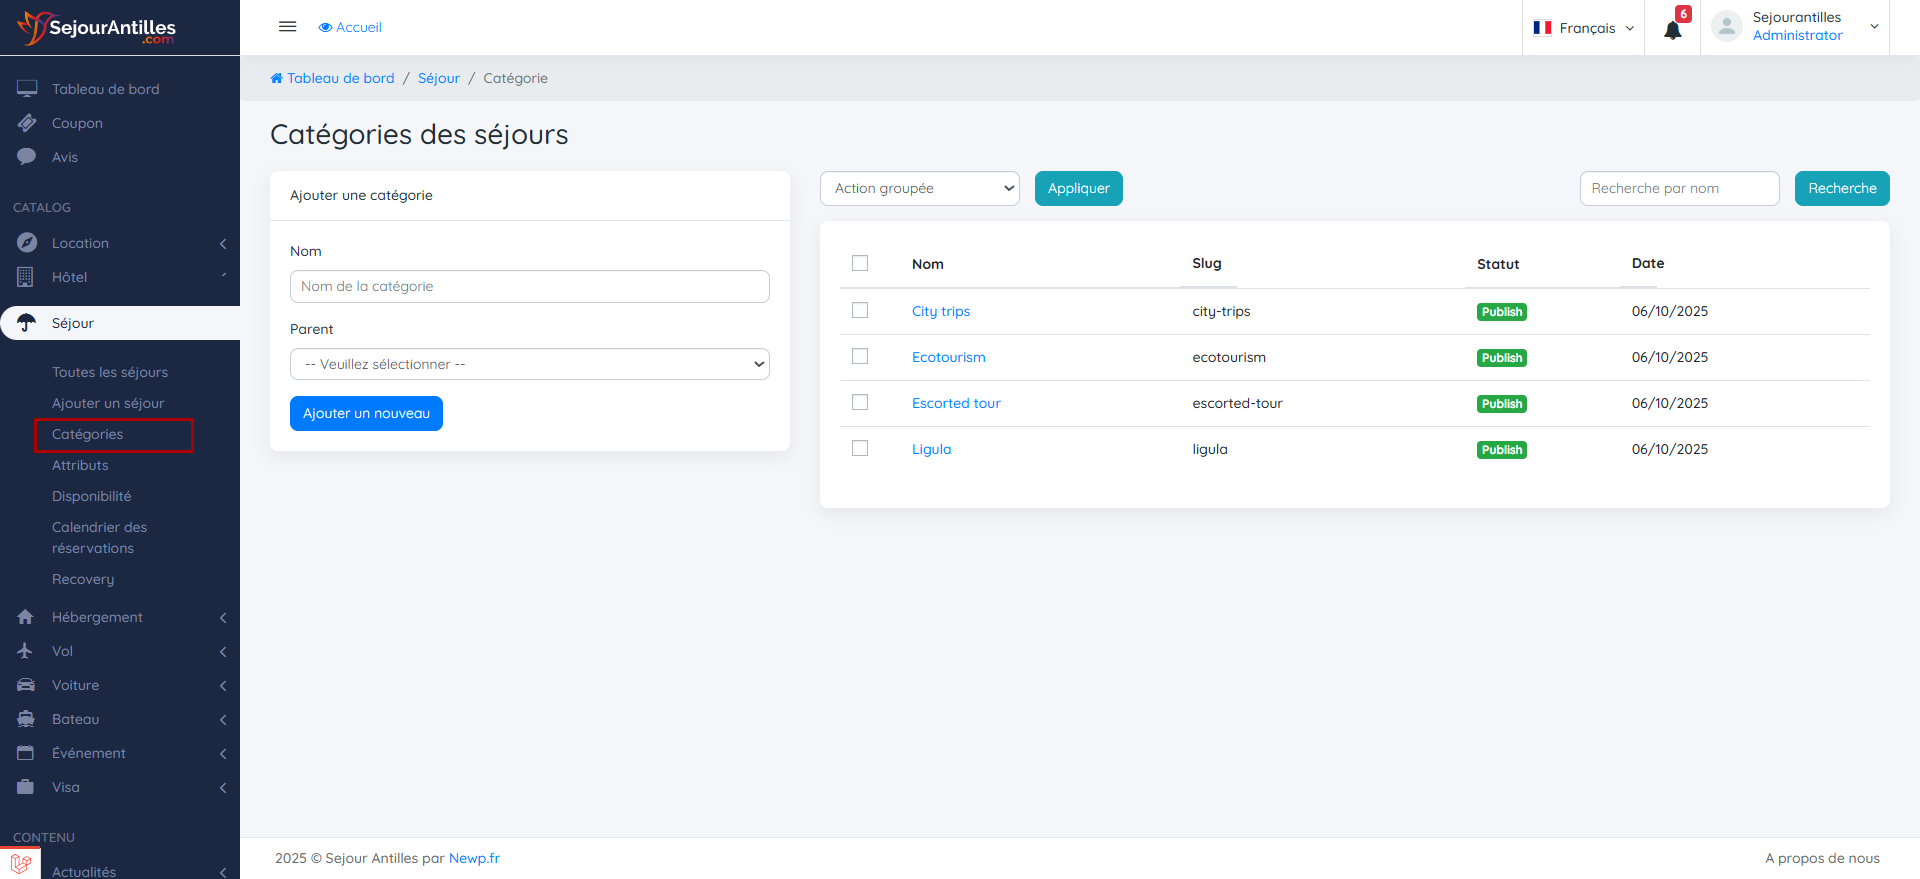Viewport: 1920px width, 879px height.
Task: Open Attributs in Séjour submenu
Action: tap(80, 465)
